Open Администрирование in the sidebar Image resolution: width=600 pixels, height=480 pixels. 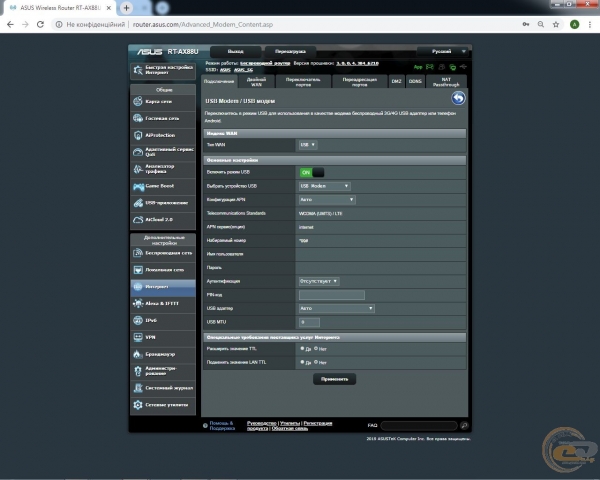click(x=163, y=371)
